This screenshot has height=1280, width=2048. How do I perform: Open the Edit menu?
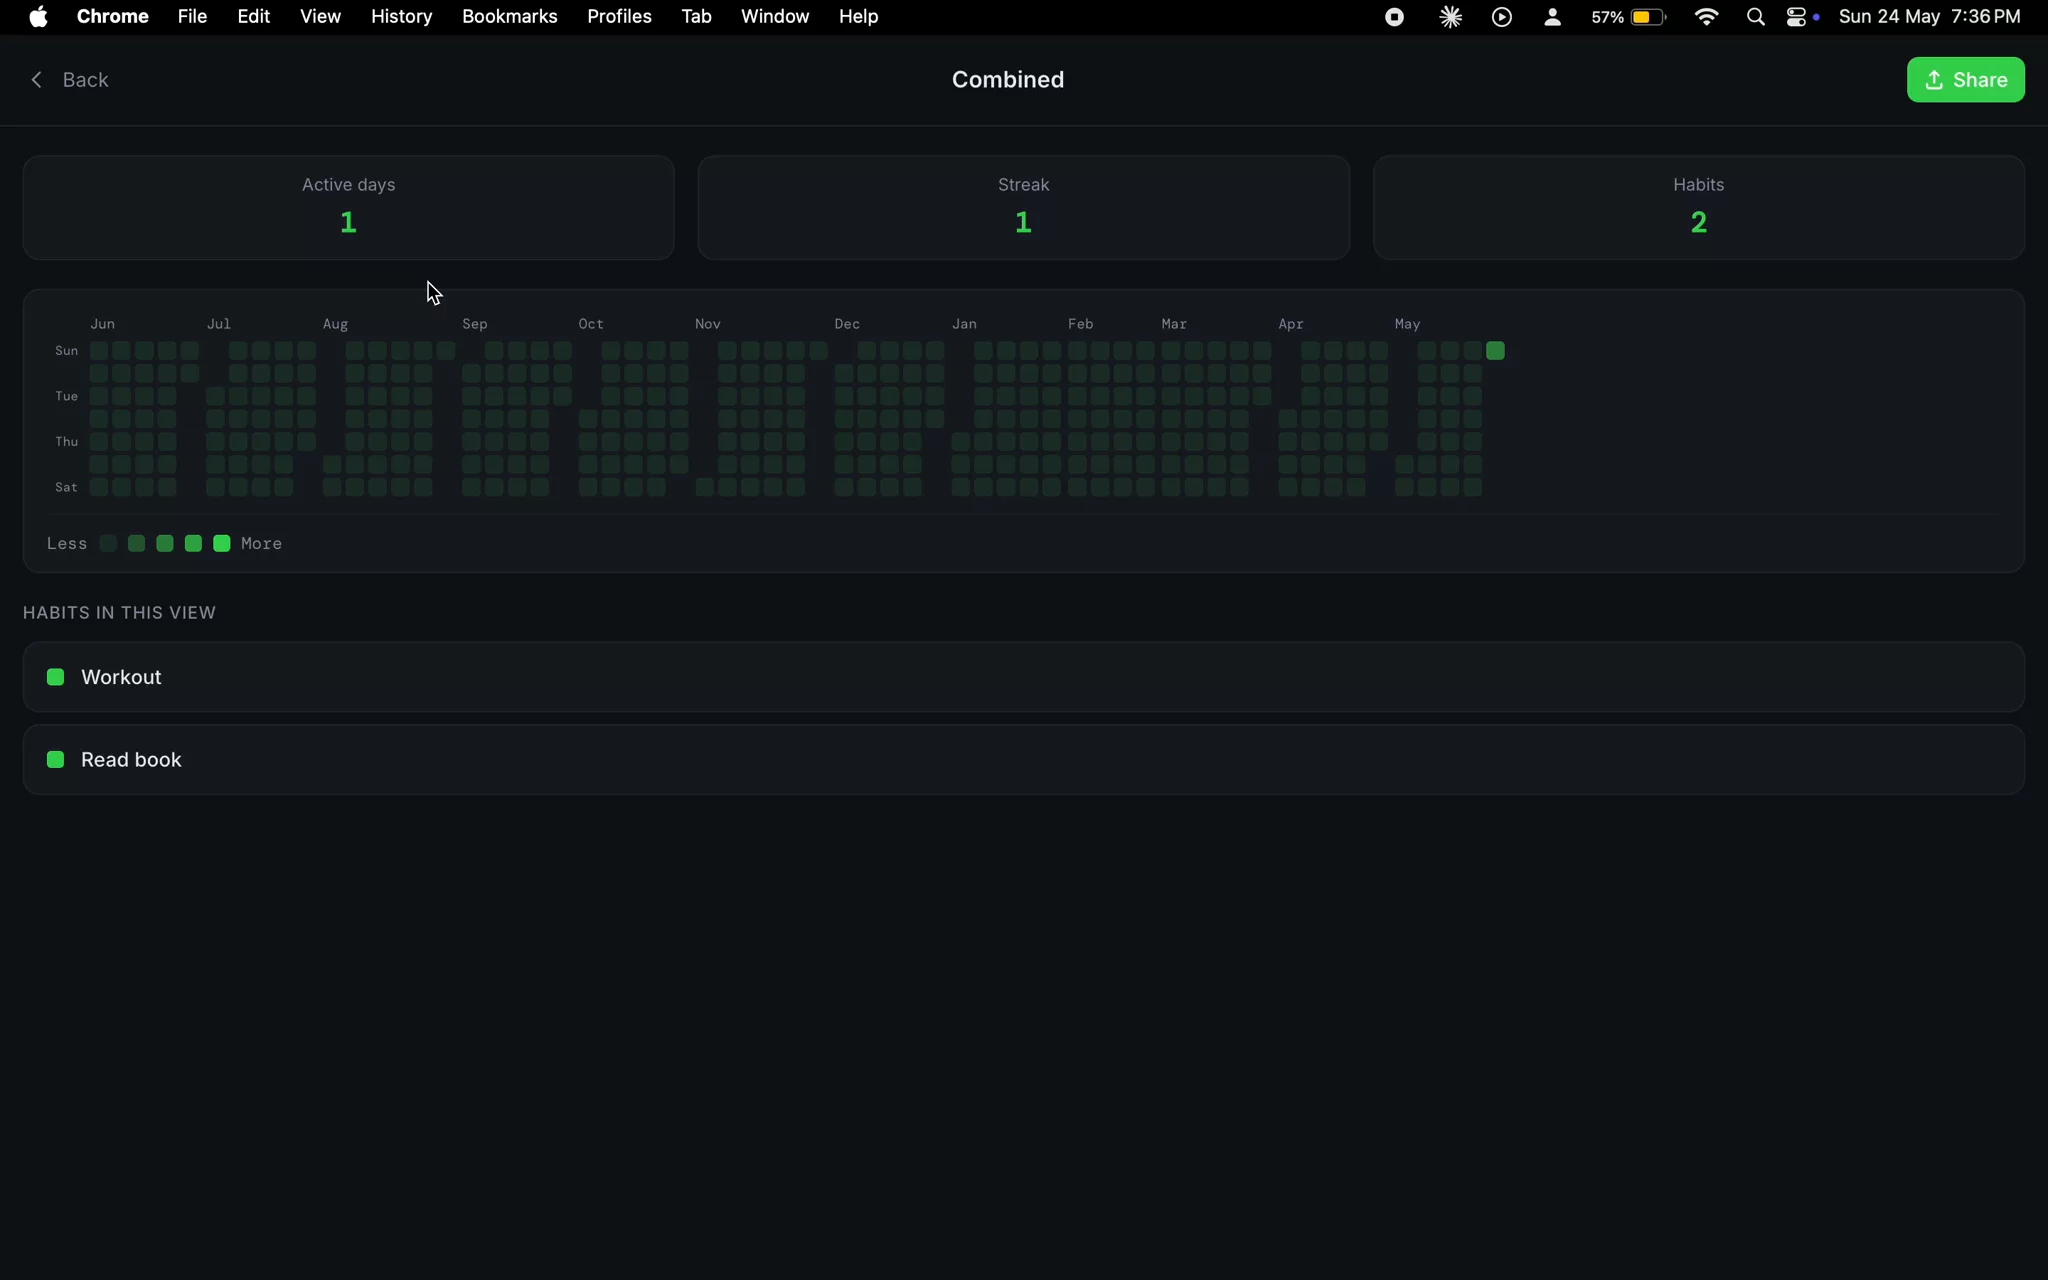254,17
